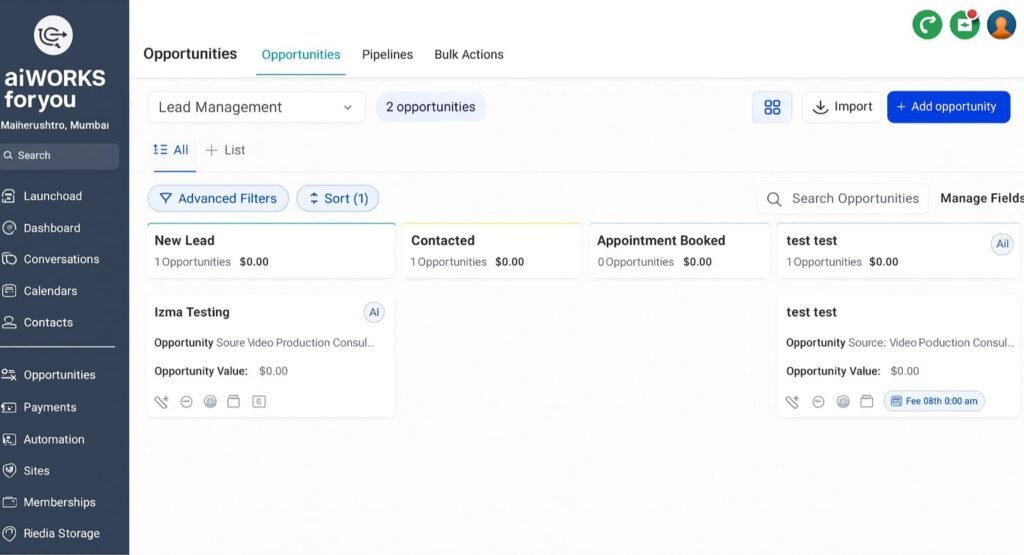Click the Payments icon in the sidebar
This screenshot has width=1024, height=555.
click(10, 407)
